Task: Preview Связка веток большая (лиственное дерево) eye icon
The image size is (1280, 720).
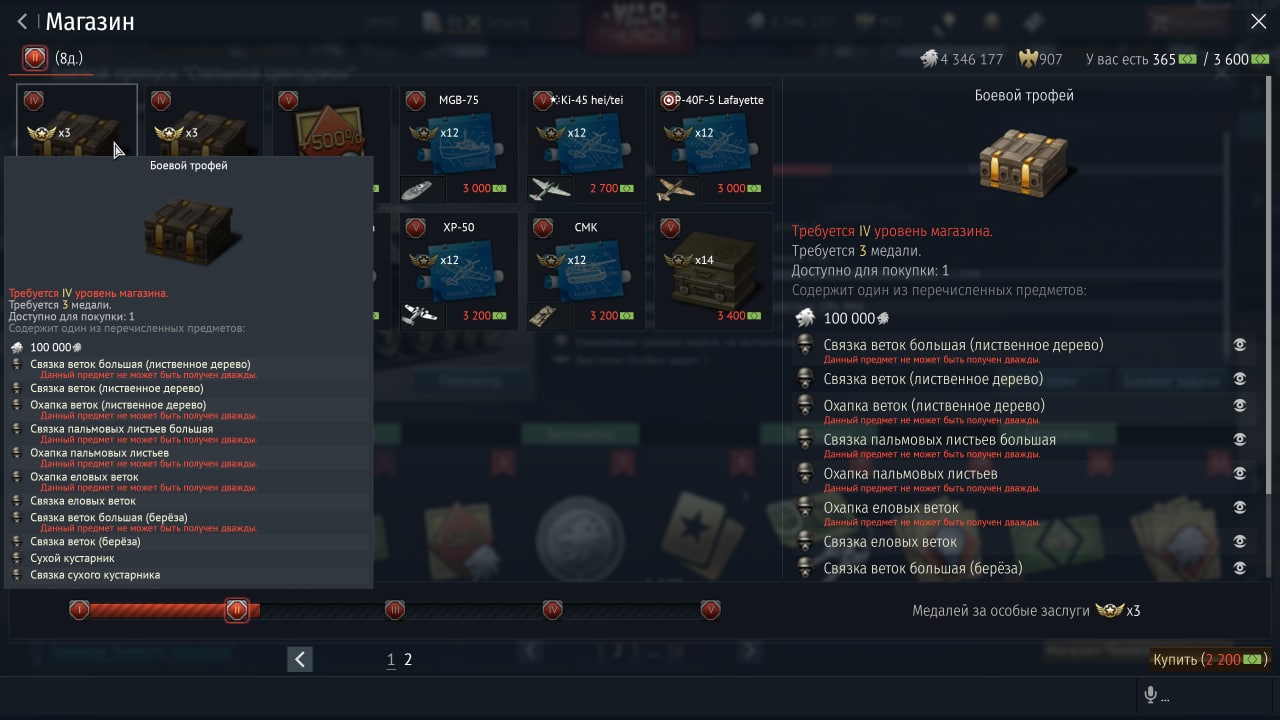Action: pyautogui.click(x=1240, y=345)
